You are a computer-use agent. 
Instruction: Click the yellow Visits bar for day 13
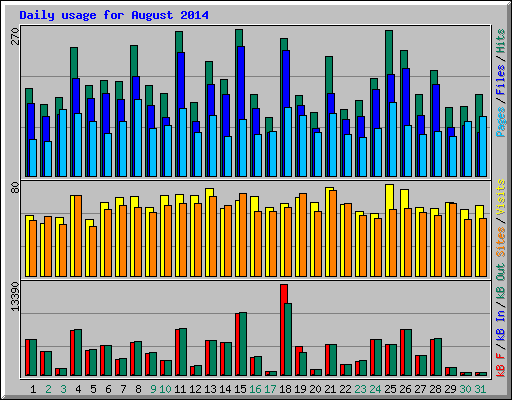pos(208,232)
